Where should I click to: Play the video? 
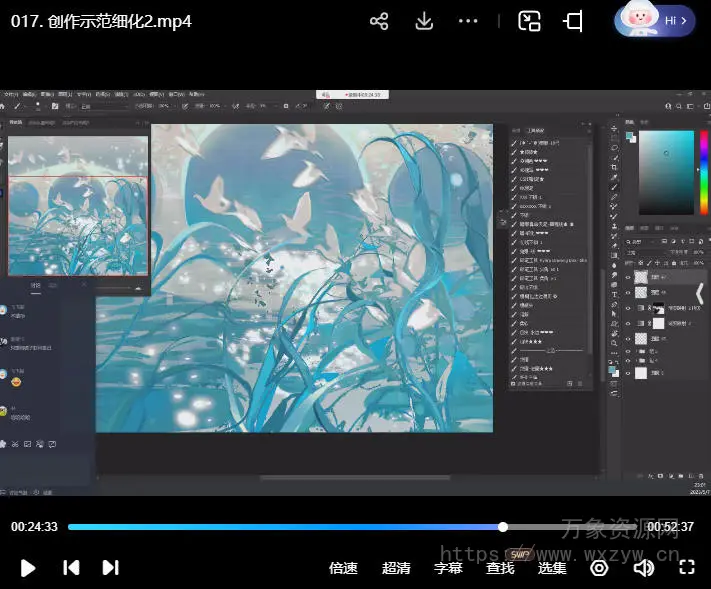point(28,568)
